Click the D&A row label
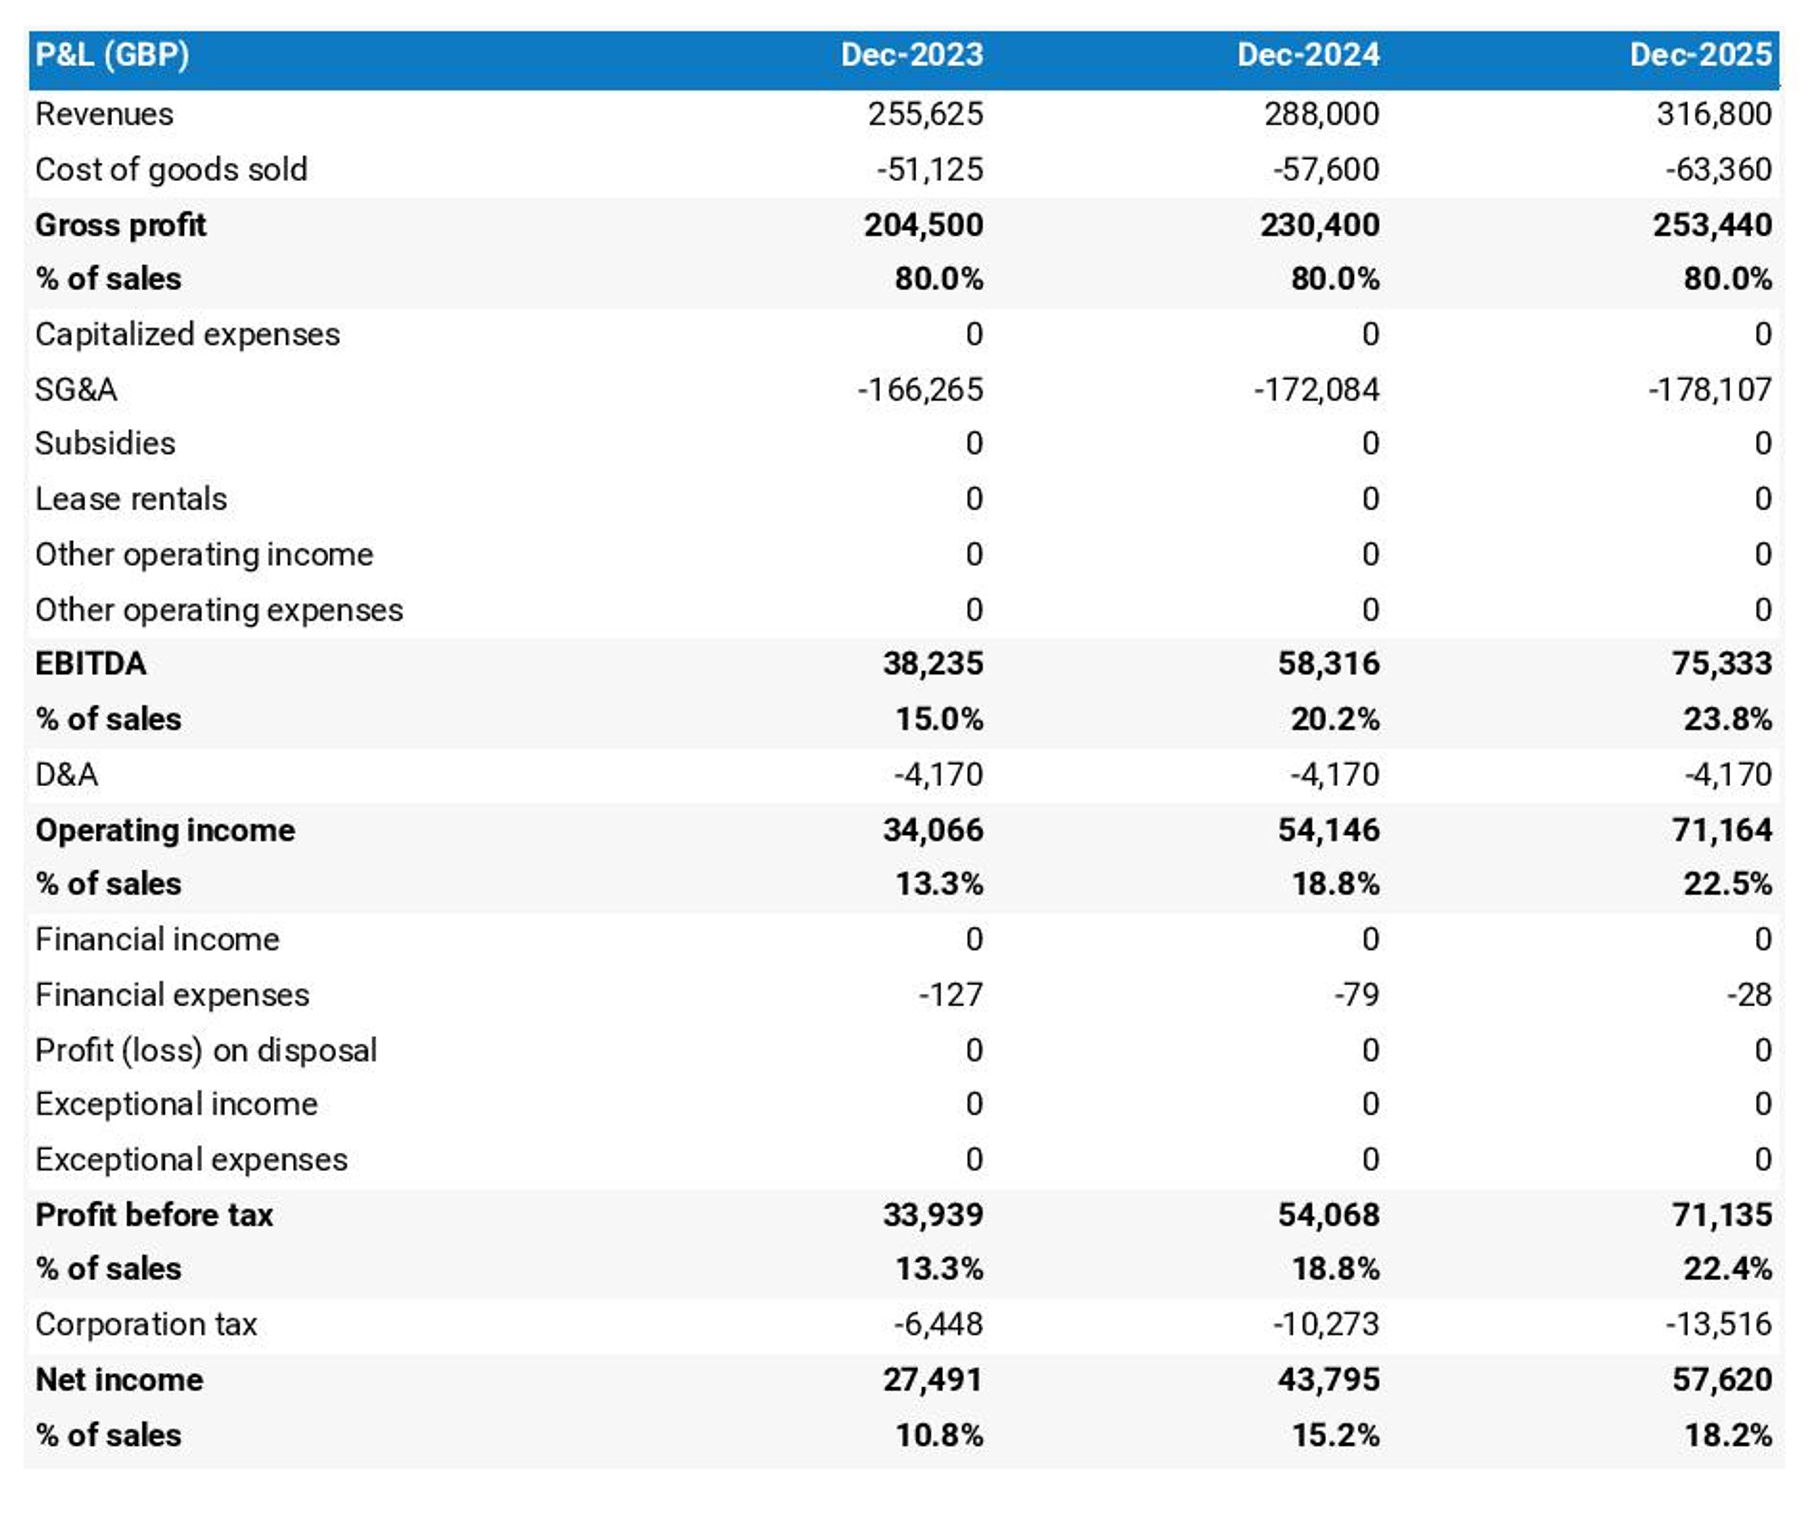Image resolution: width=1800 pixels, height=1517 pixels. 67,774
